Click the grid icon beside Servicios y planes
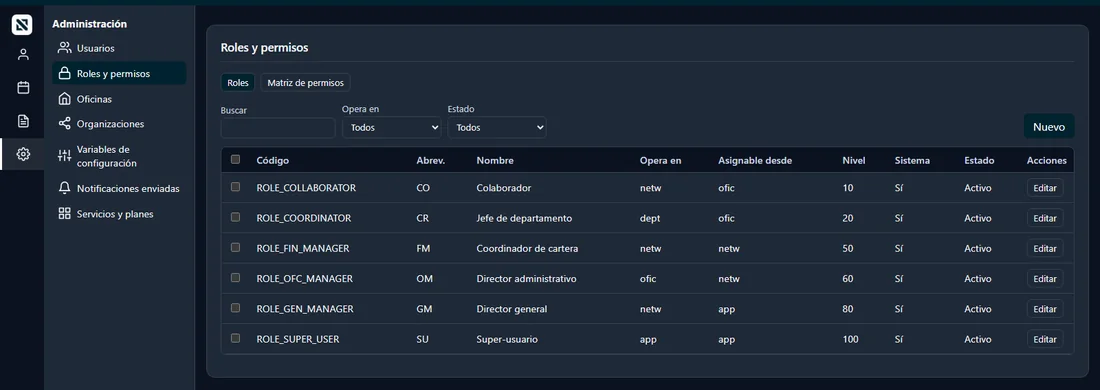Screen dimensions: 1100x390 click(65, 213)
